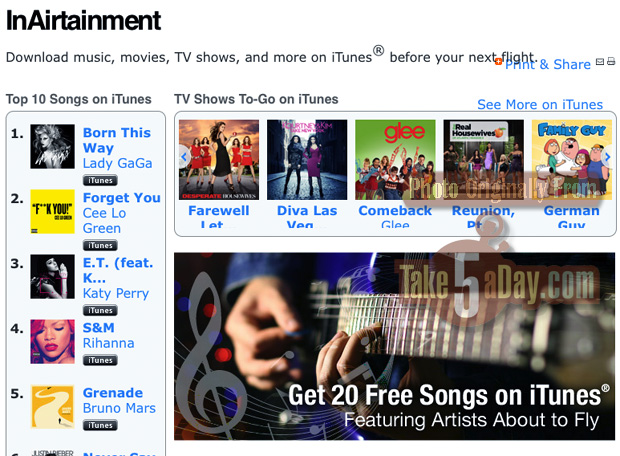Select the Glee show cover thumbnail
The image size is (620, 456).
tap(395, 160)
